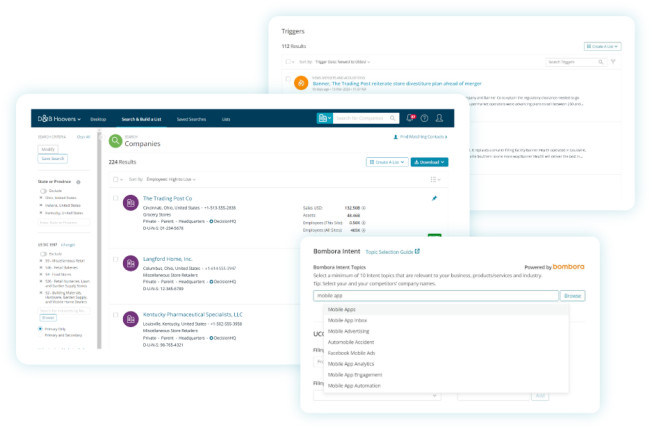The width and height of the screenshot is (650, 428).
Task: Pin The Trading Post Co result
Action: 434,198
